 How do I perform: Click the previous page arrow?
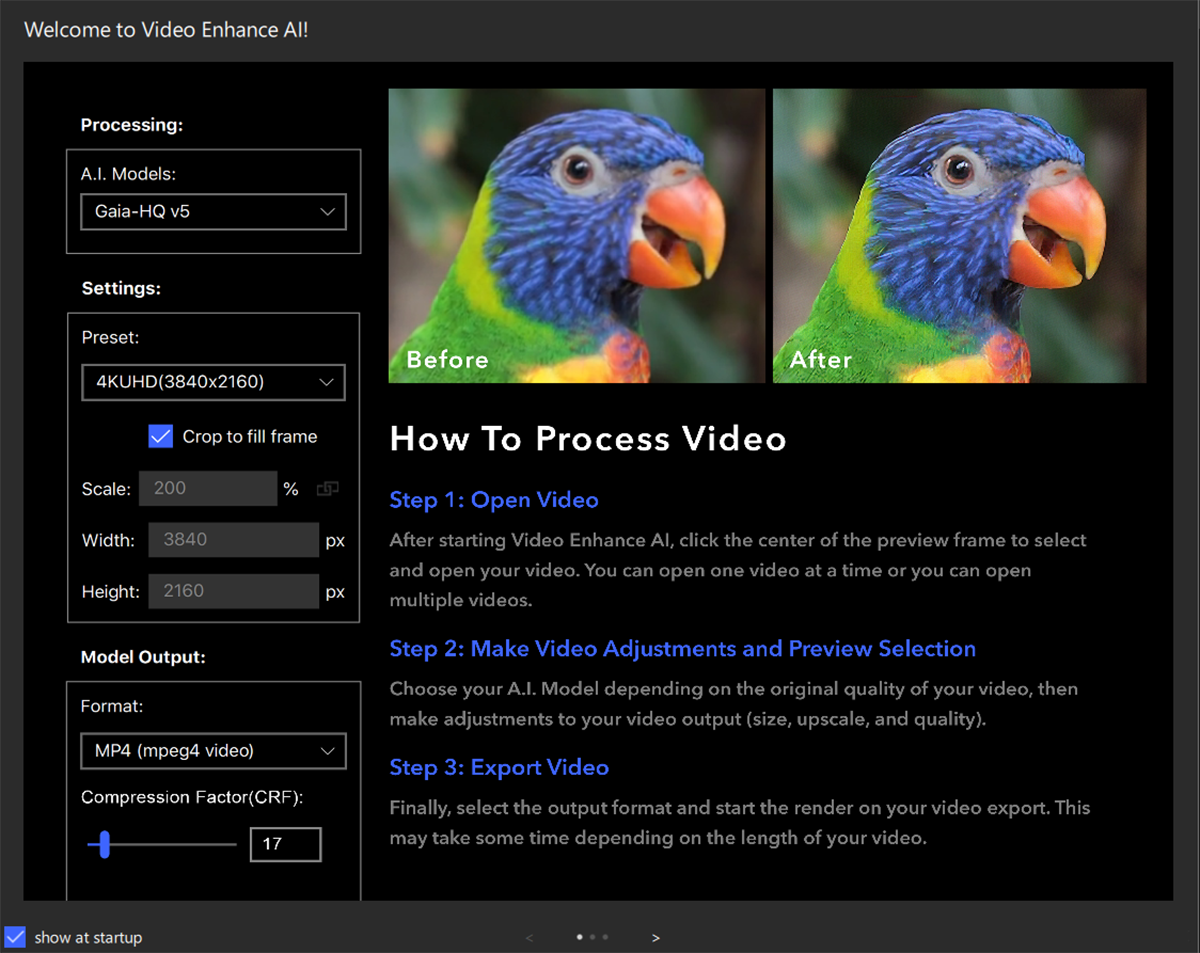(529, 938)
